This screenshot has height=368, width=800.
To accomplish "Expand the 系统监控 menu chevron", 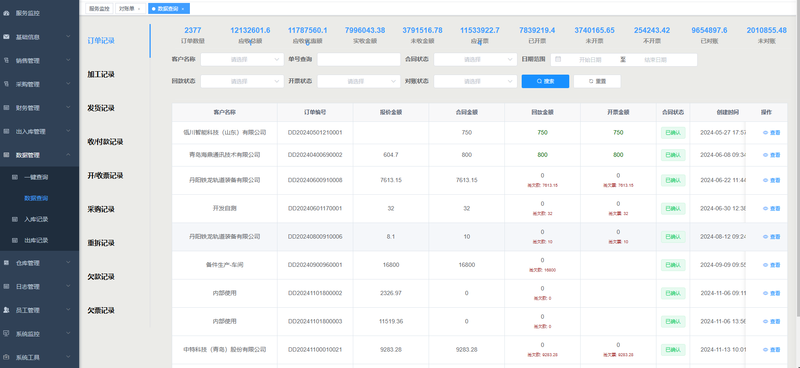I will click(x=69, y=334).
